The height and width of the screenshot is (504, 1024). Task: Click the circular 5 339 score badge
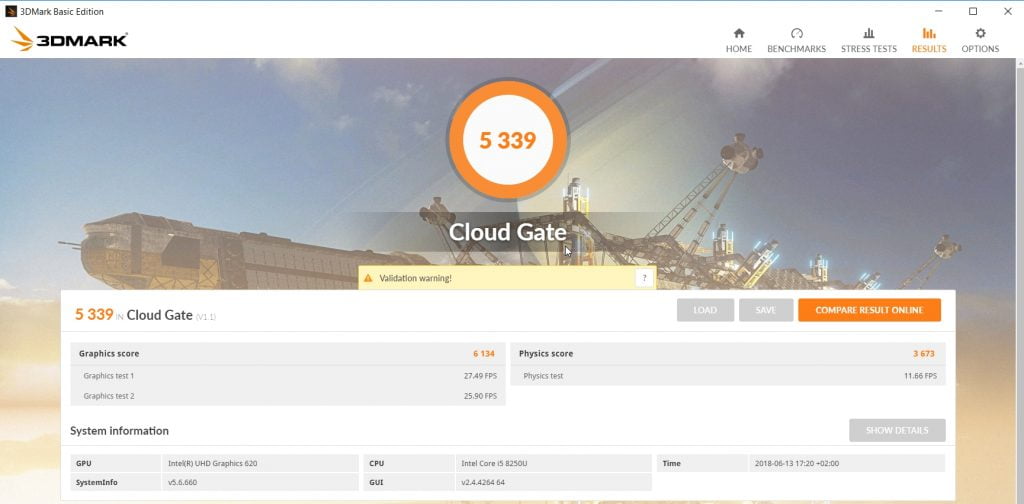pyautogui.click(x=507, y=140)
